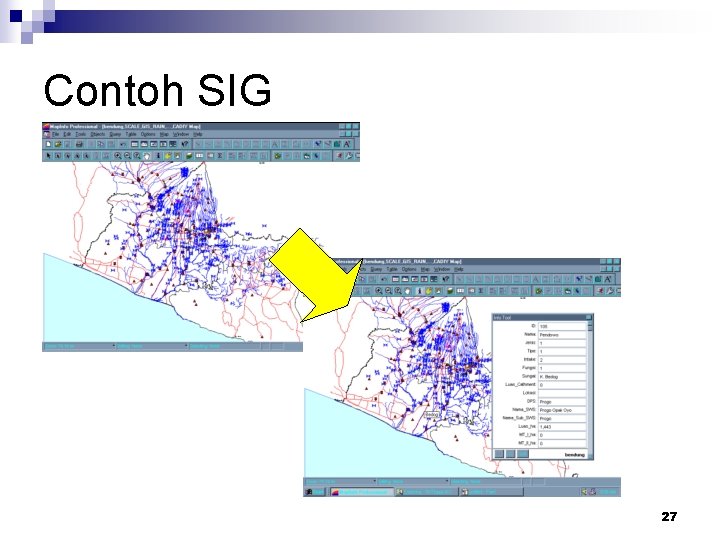This screenshot has width=720, height=540.
Task: Select Zoom-in tool in upper window
Action: point(118,156)
